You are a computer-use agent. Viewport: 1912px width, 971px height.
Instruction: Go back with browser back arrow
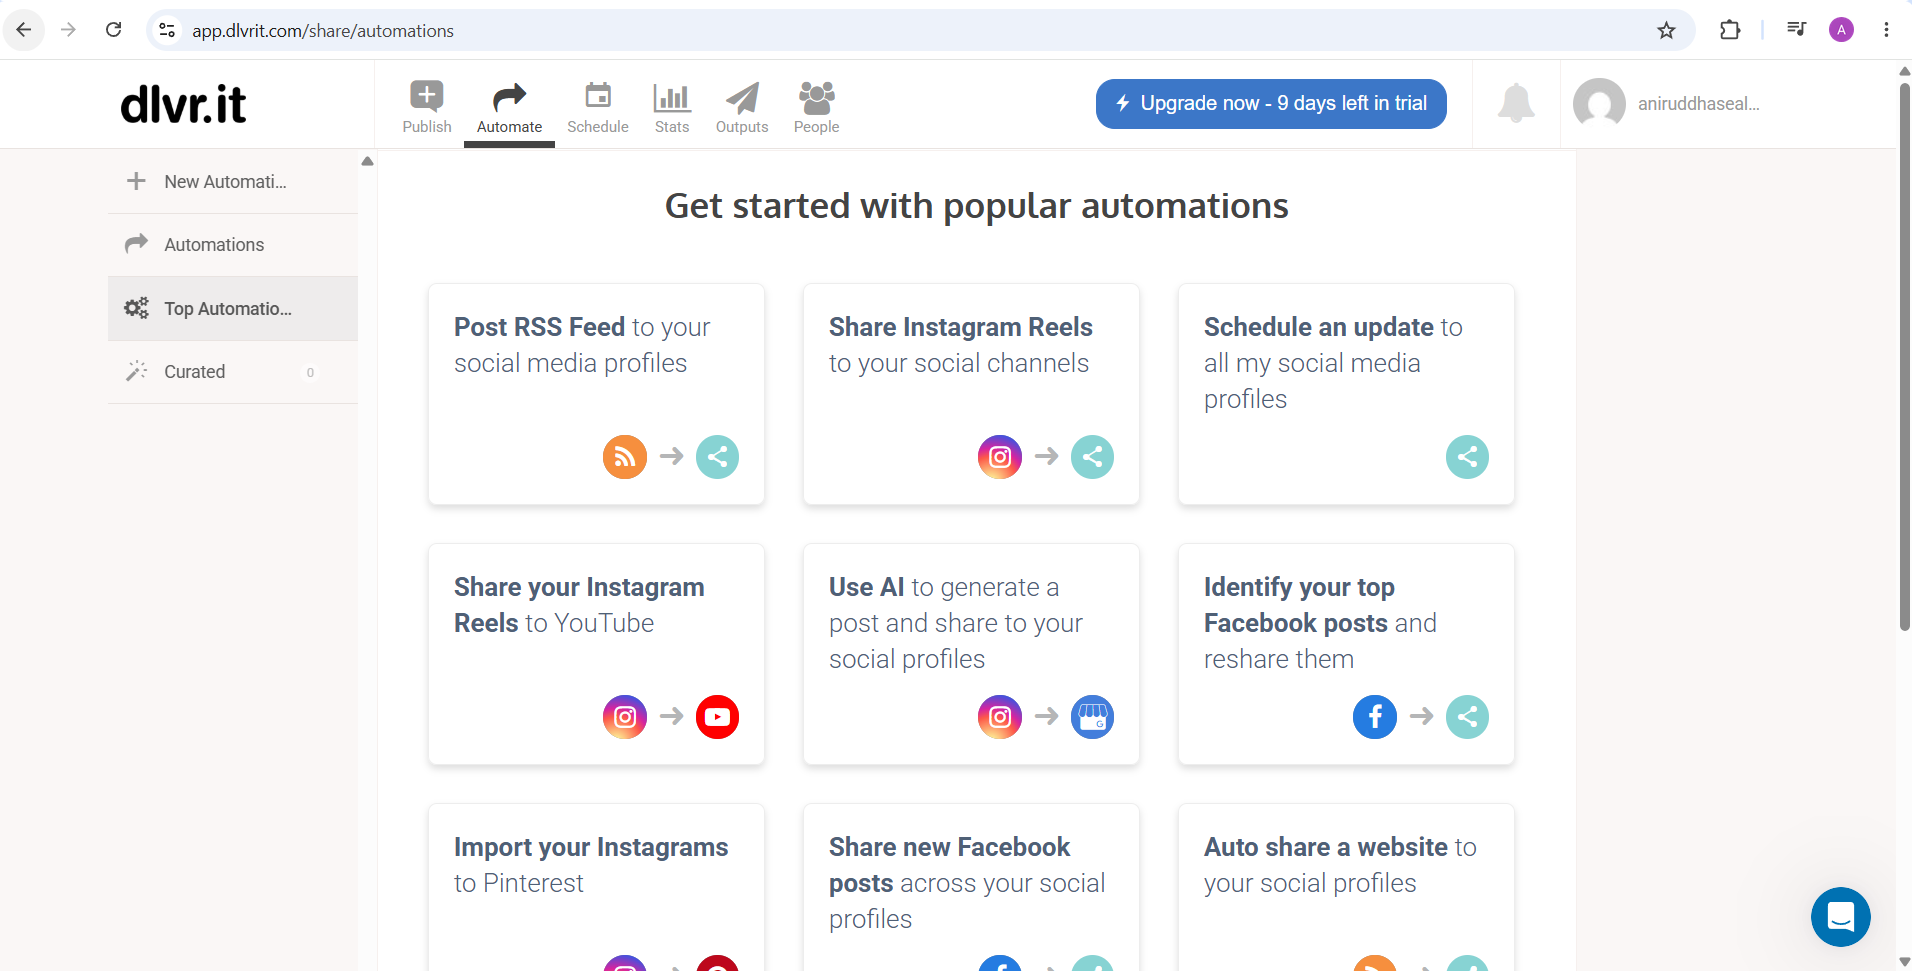[x=24, y=30]
